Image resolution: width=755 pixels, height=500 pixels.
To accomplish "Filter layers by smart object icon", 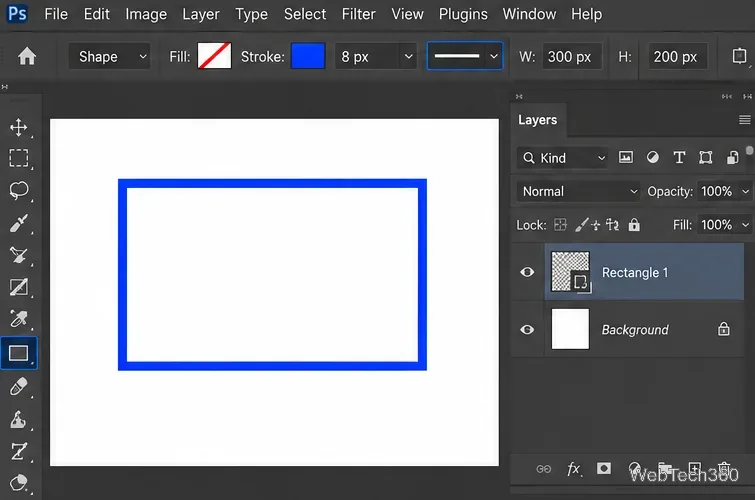I will [732, 158].
